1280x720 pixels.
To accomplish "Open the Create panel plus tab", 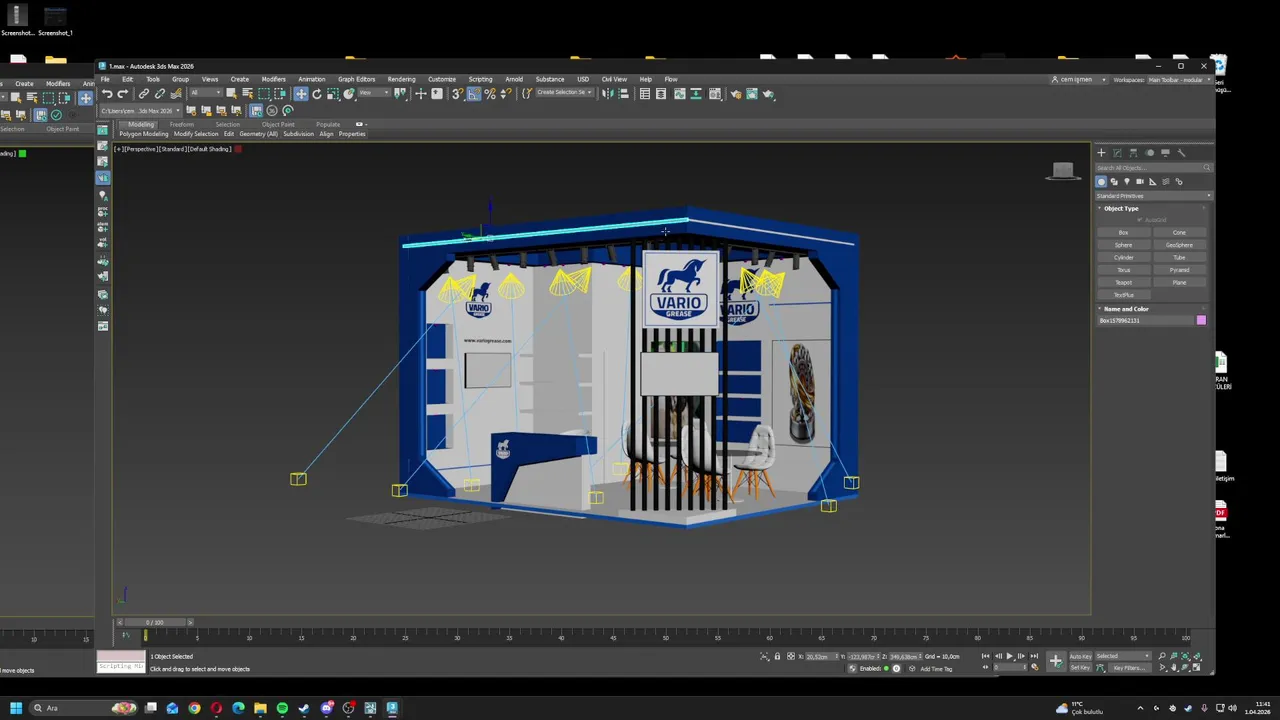I will 1101,153.
